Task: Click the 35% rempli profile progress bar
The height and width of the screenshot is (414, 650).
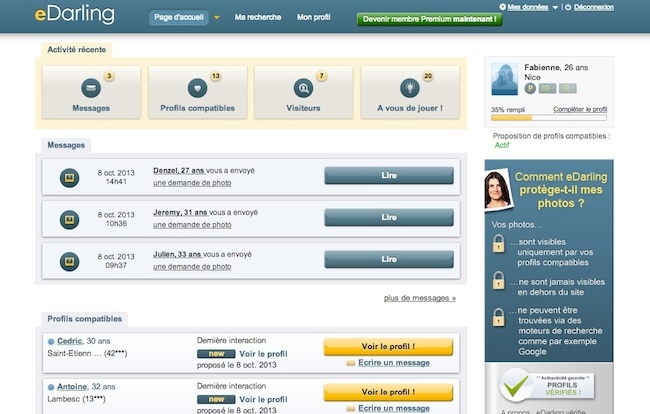Action: [549, 118]
